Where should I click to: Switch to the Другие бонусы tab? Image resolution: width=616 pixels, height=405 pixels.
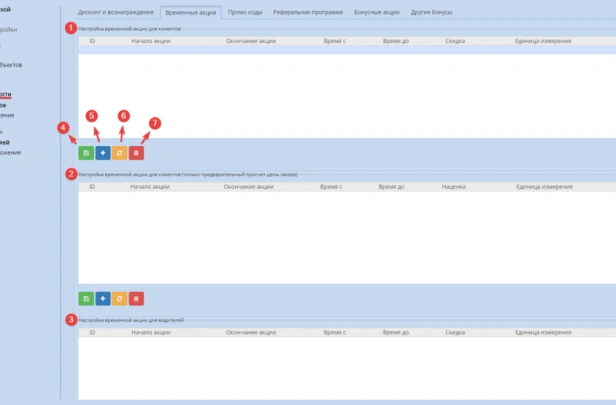coord(430,12)
